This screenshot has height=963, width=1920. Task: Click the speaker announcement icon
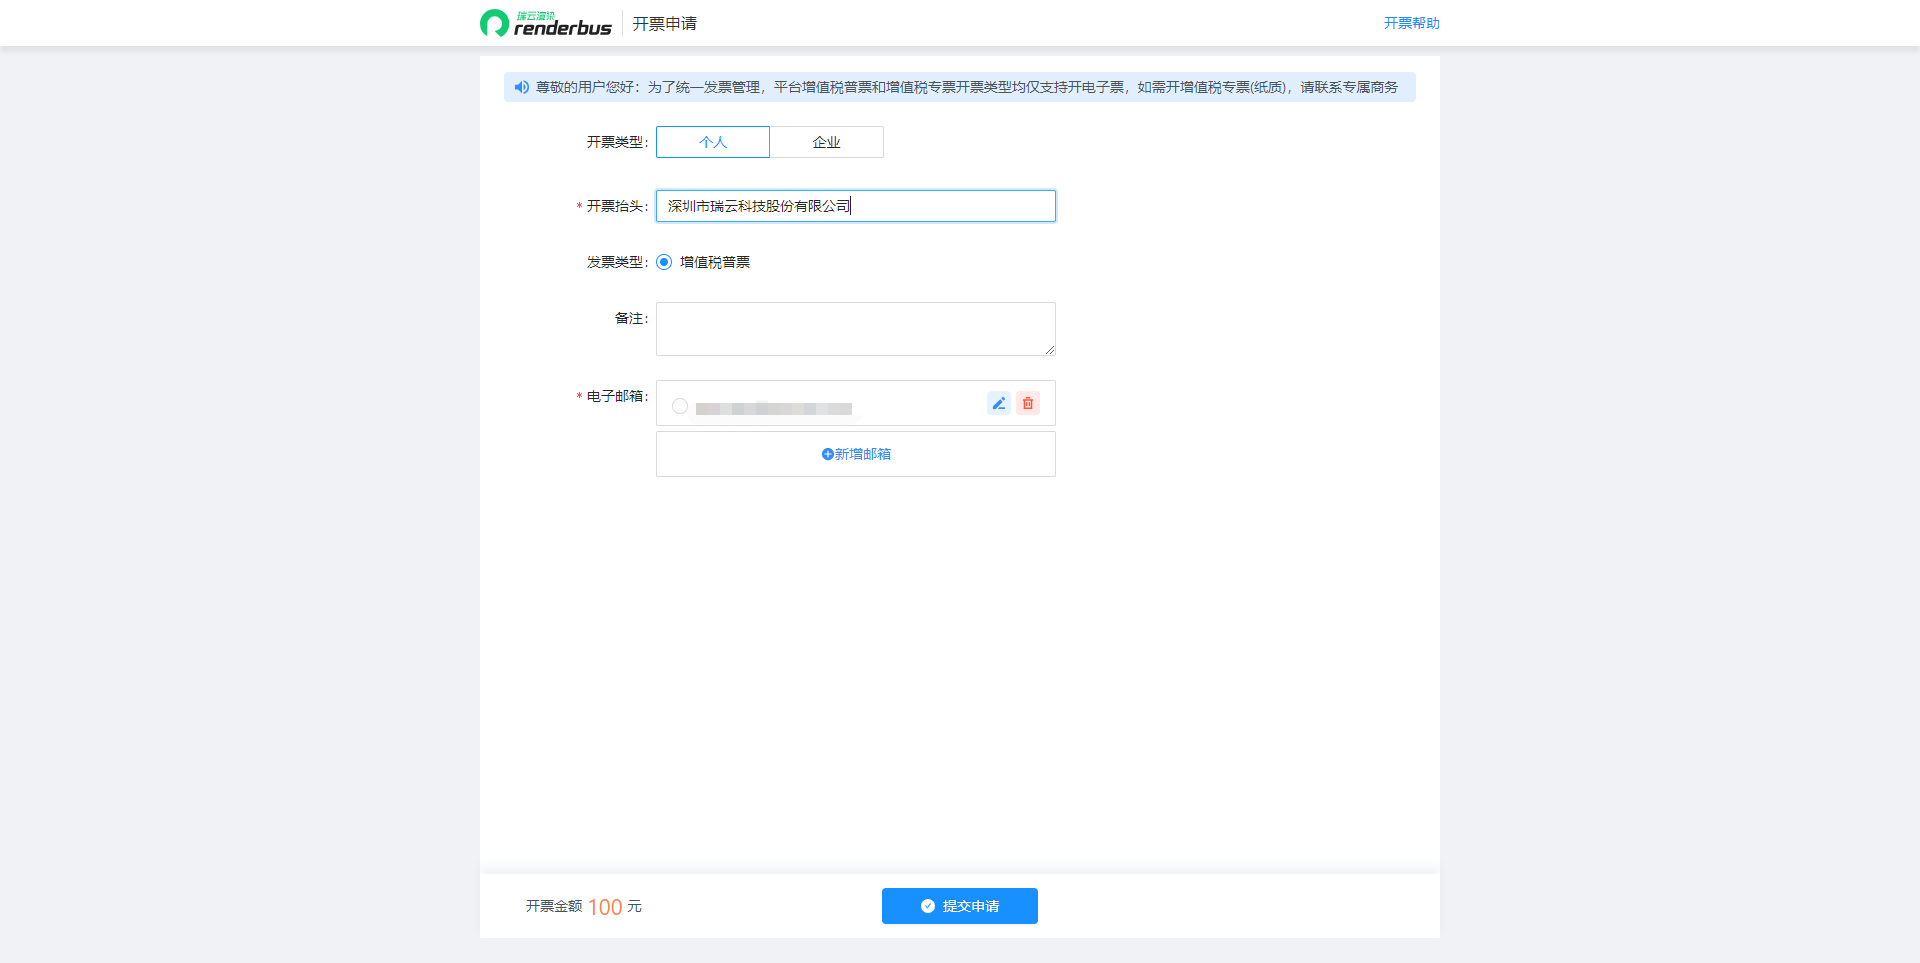521,87
